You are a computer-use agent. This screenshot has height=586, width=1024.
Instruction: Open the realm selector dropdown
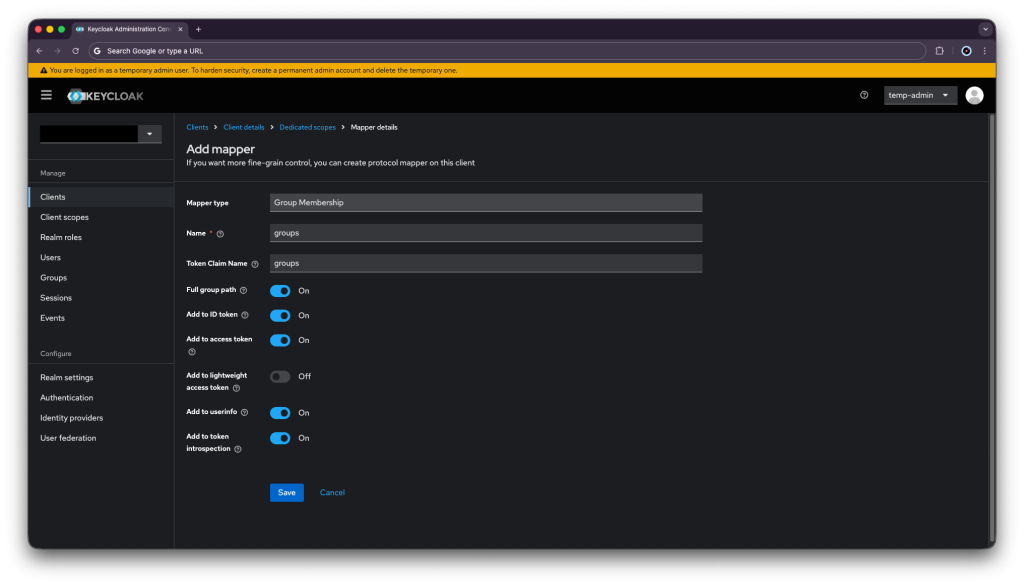[x=149, y=134]
